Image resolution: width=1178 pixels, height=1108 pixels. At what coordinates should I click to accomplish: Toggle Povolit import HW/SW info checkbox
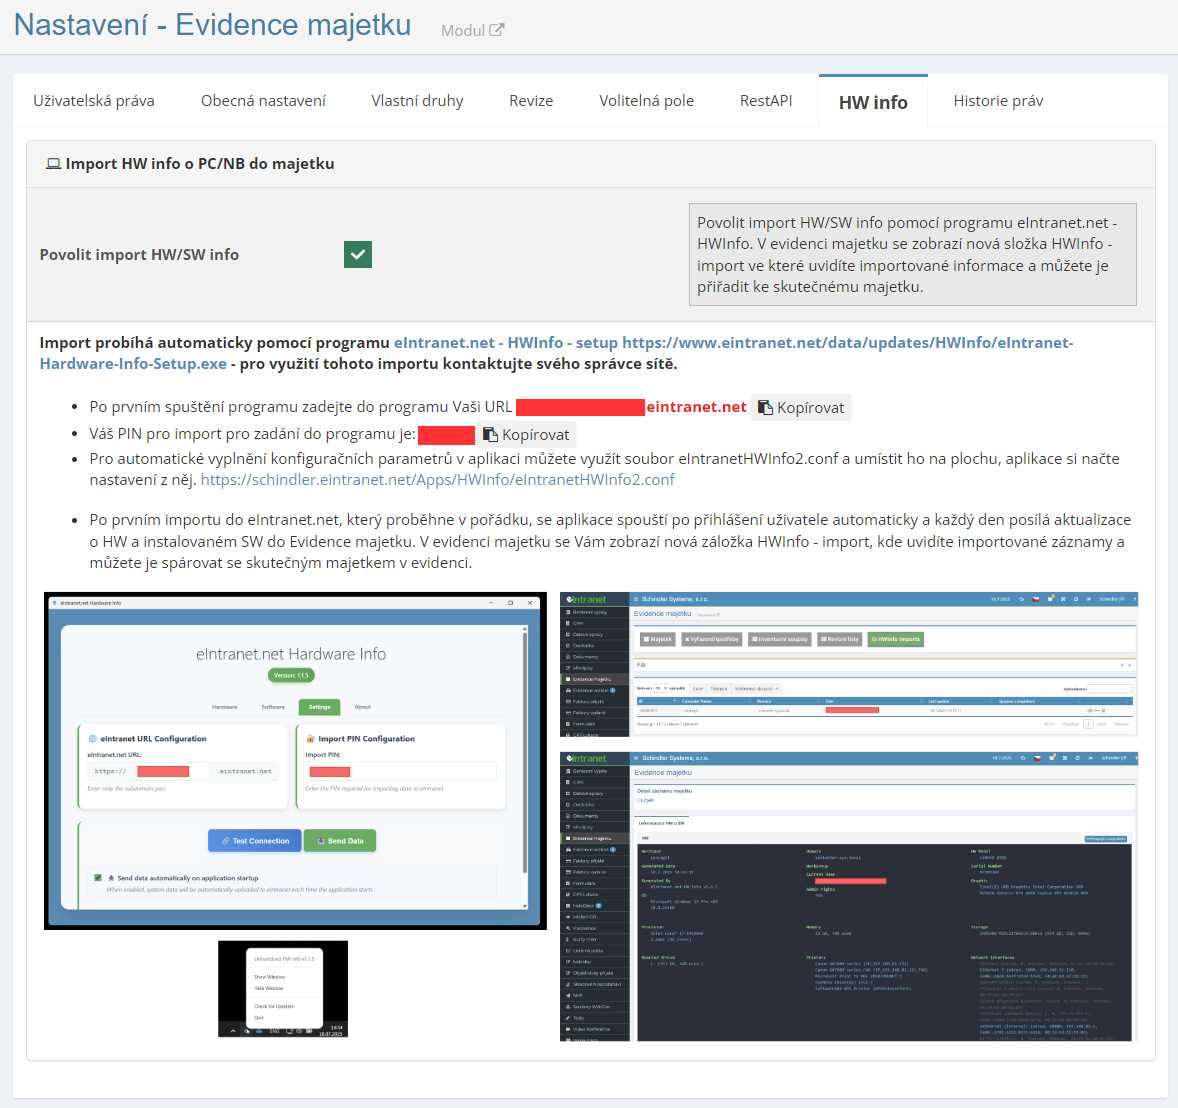point(358,255)
